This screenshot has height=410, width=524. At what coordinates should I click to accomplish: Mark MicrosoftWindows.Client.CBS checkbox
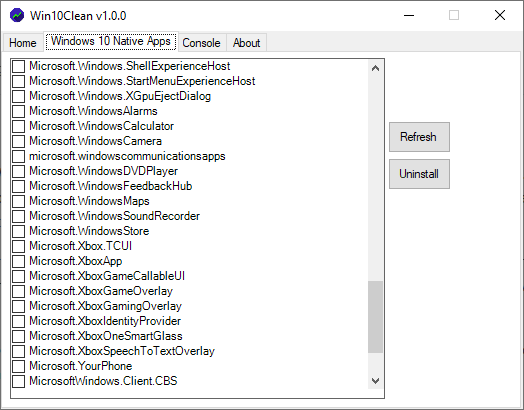tap(18, 381)
